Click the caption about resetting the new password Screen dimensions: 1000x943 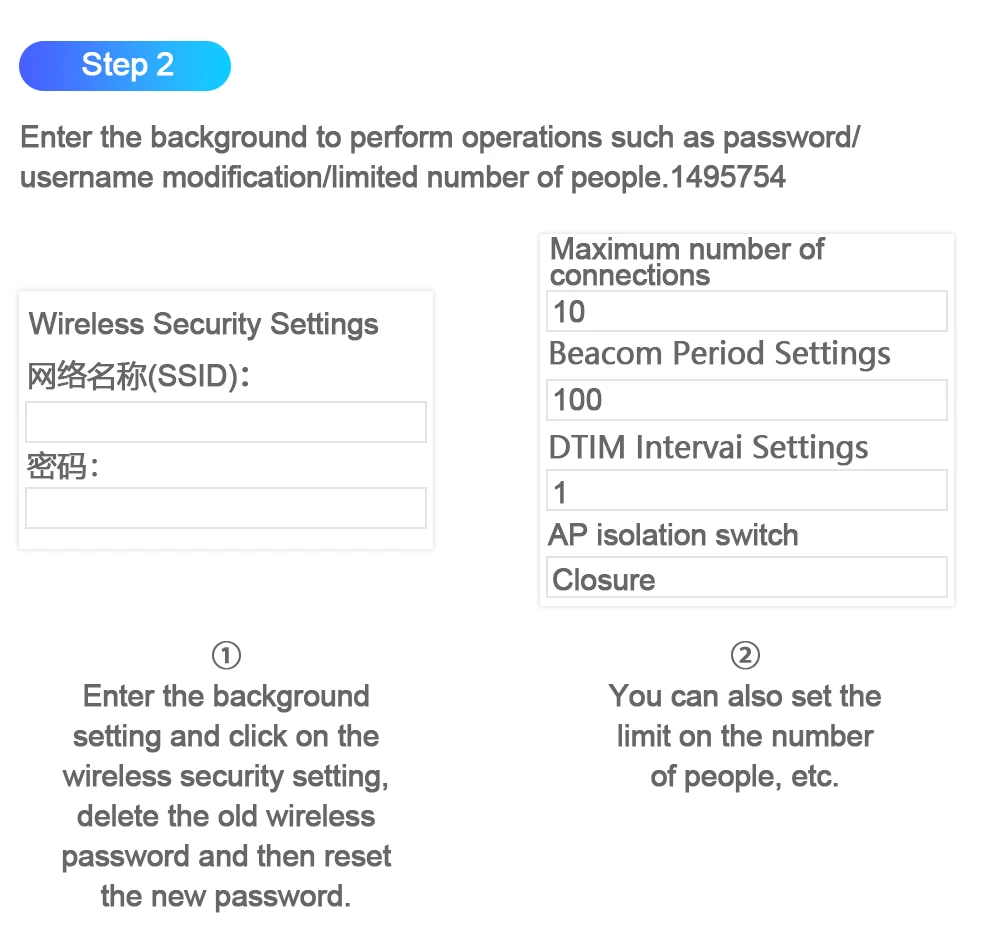(226, 795)
